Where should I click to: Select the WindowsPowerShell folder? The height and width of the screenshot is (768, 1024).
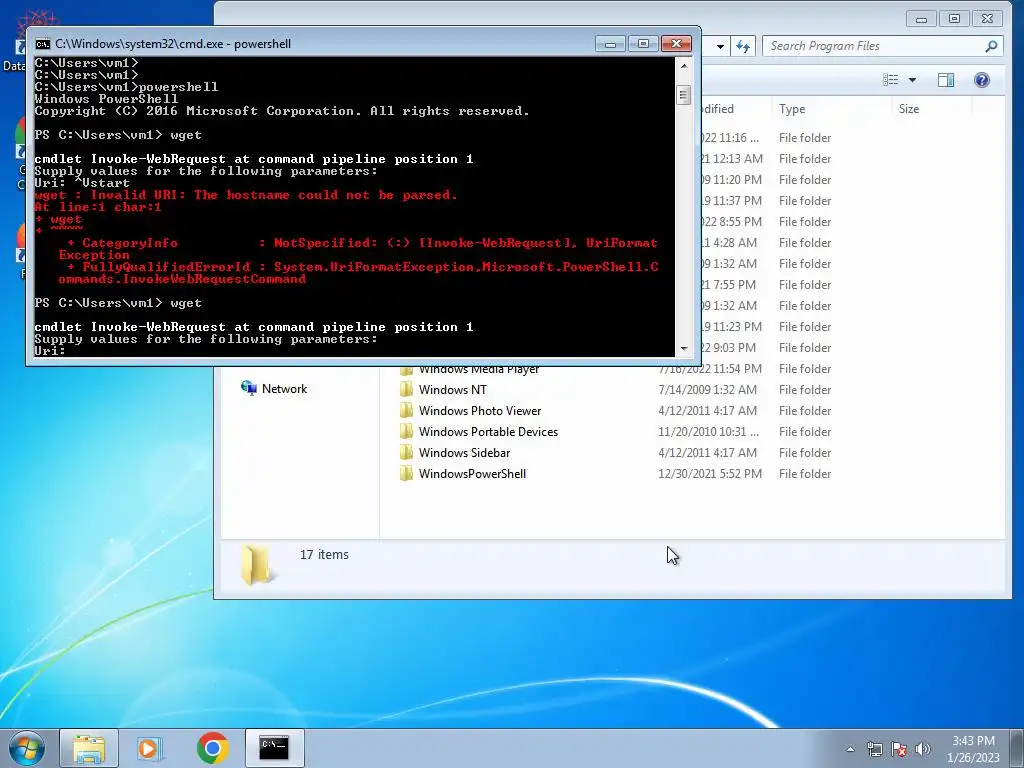coord(472,473)
